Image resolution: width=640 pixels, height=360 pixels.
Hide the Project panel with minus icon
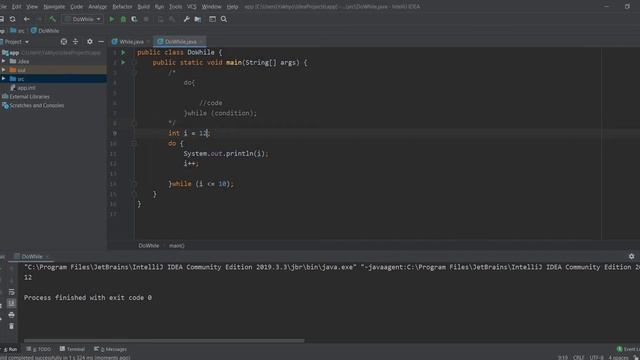(101, 42)
